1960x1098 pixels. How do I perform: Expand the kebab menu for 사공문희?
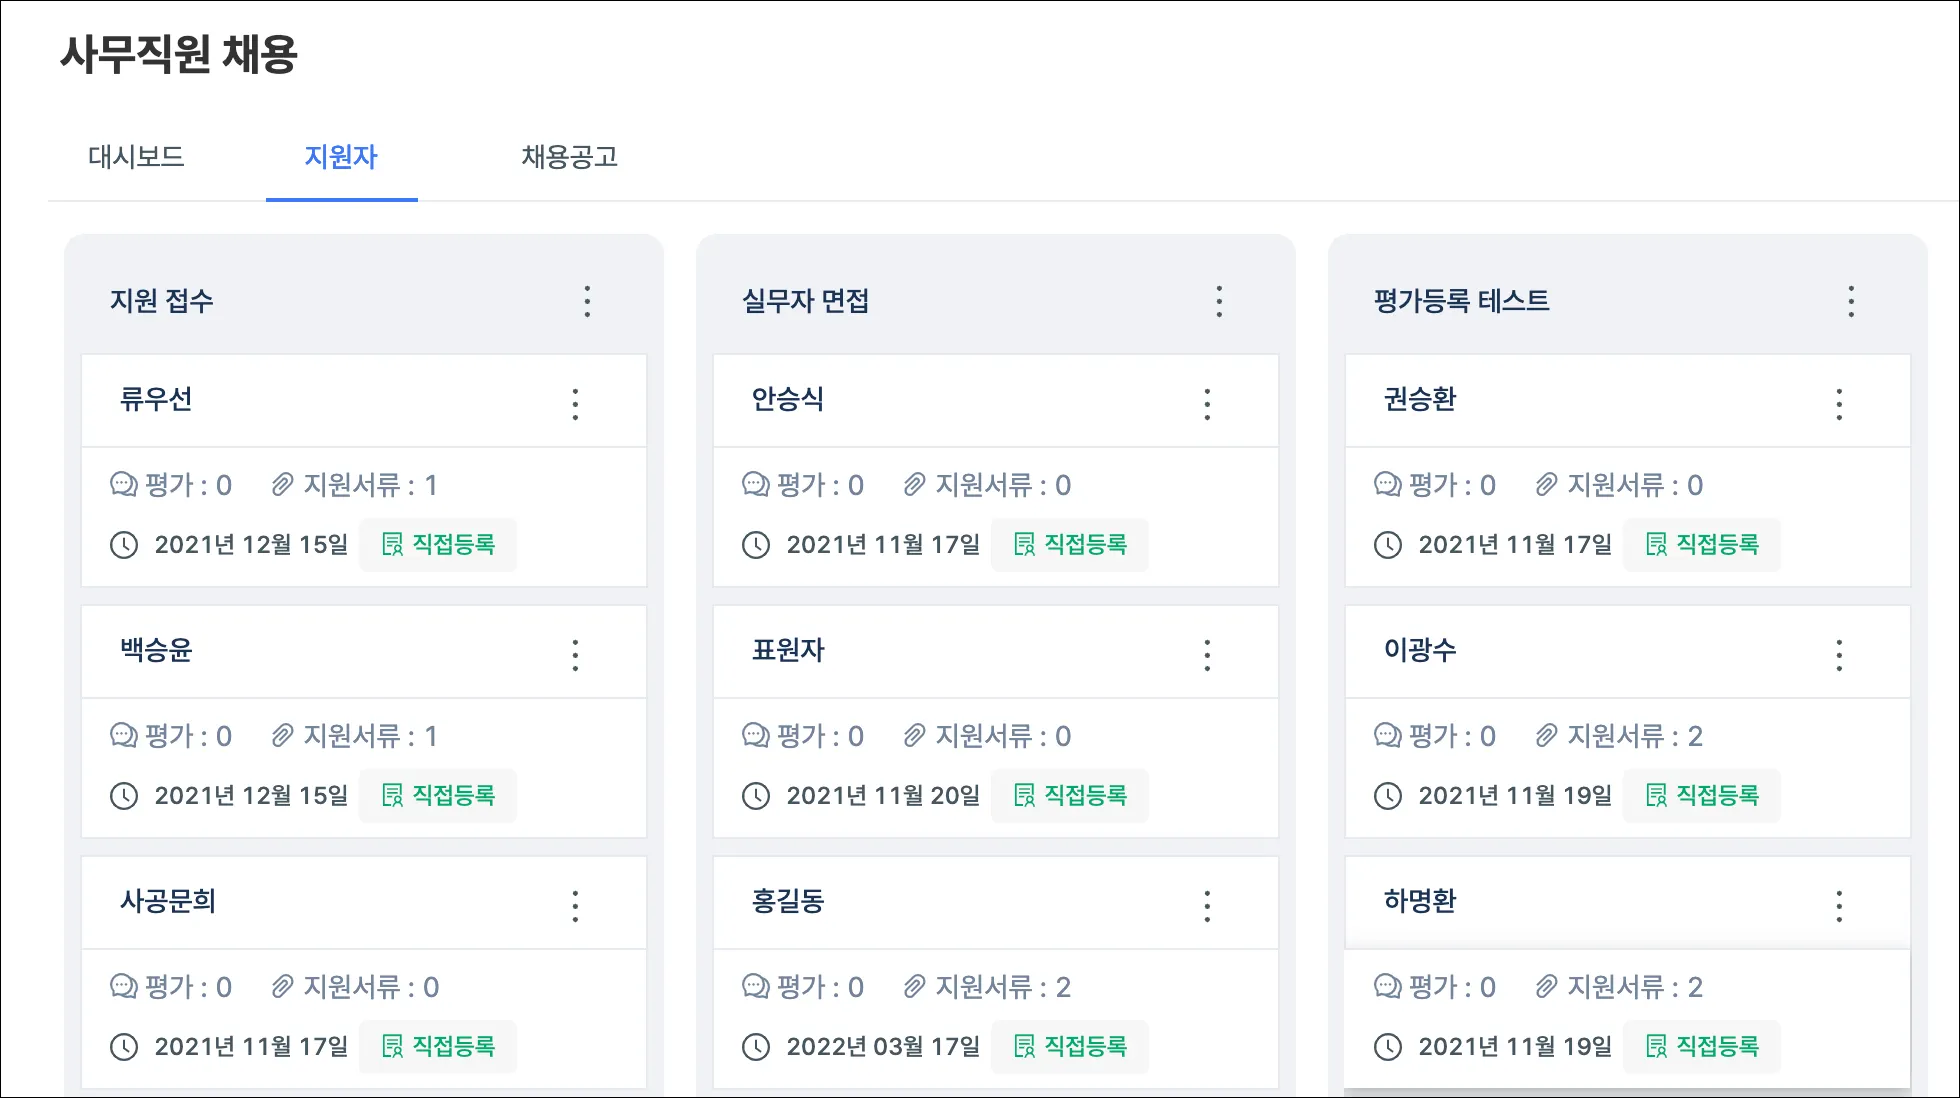coord(575,906)
